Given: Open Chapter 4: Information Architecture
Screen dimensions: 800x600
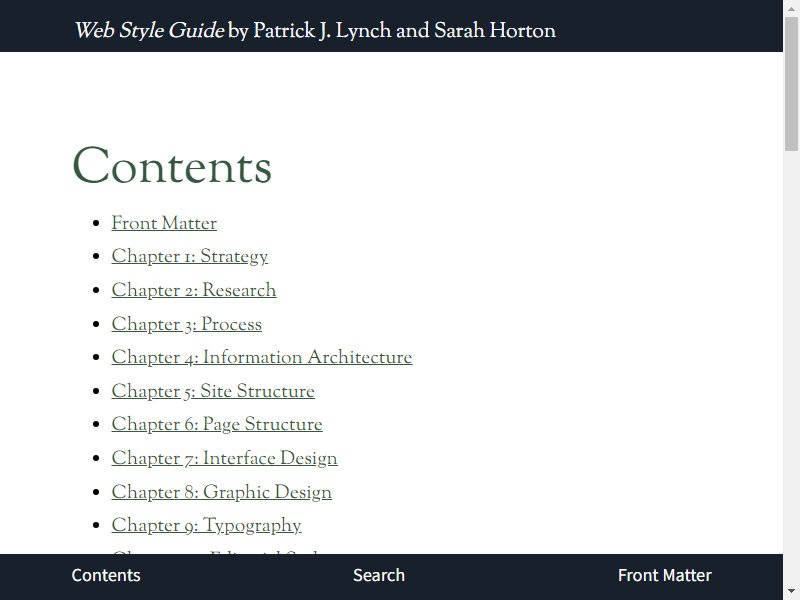Looking at the screenshot, I should (262, 357).
